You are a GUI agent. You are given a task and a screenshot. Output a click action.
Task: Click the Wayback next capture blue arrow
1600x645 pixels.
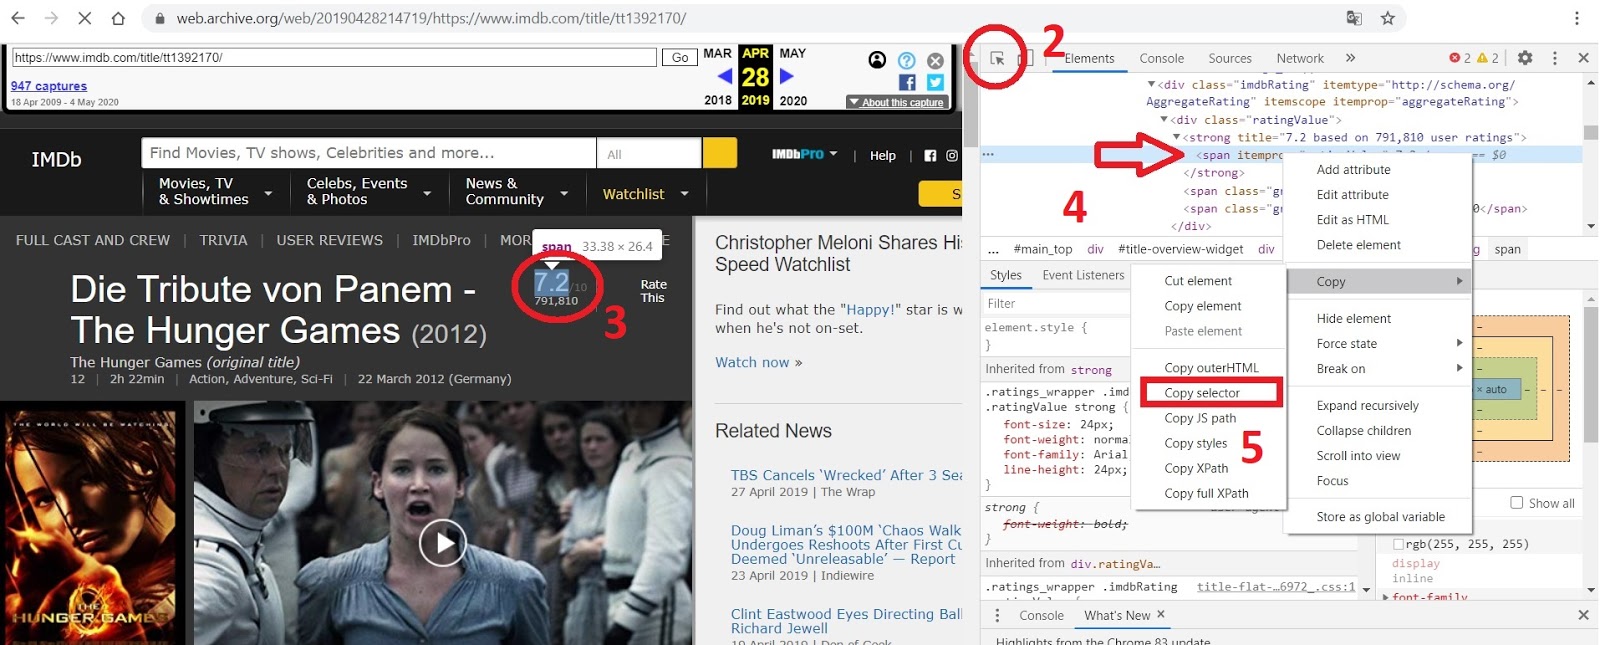click(x=786, y=76)
